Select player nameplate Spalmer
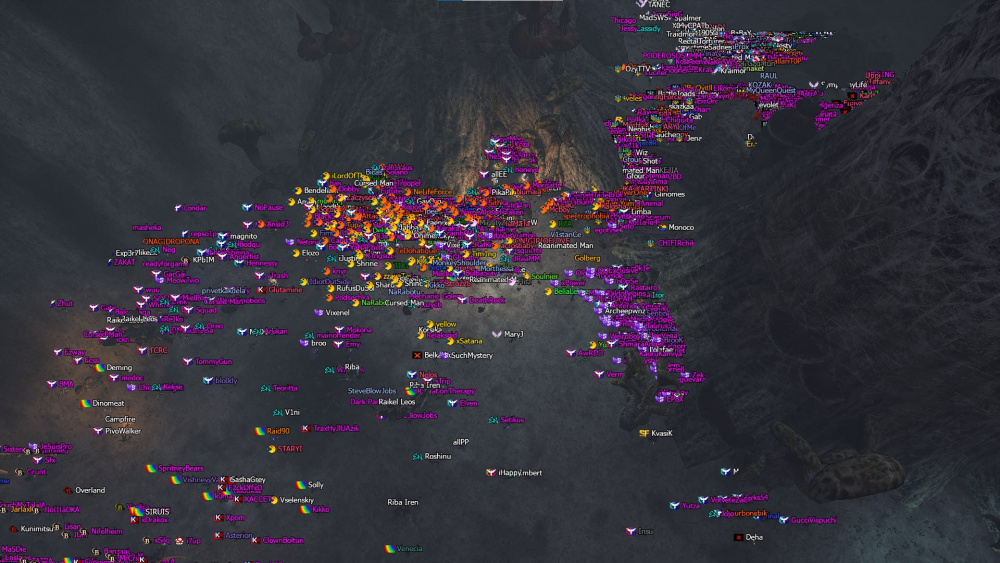The height and width of the screenshot is (563, 1000). 688,18
